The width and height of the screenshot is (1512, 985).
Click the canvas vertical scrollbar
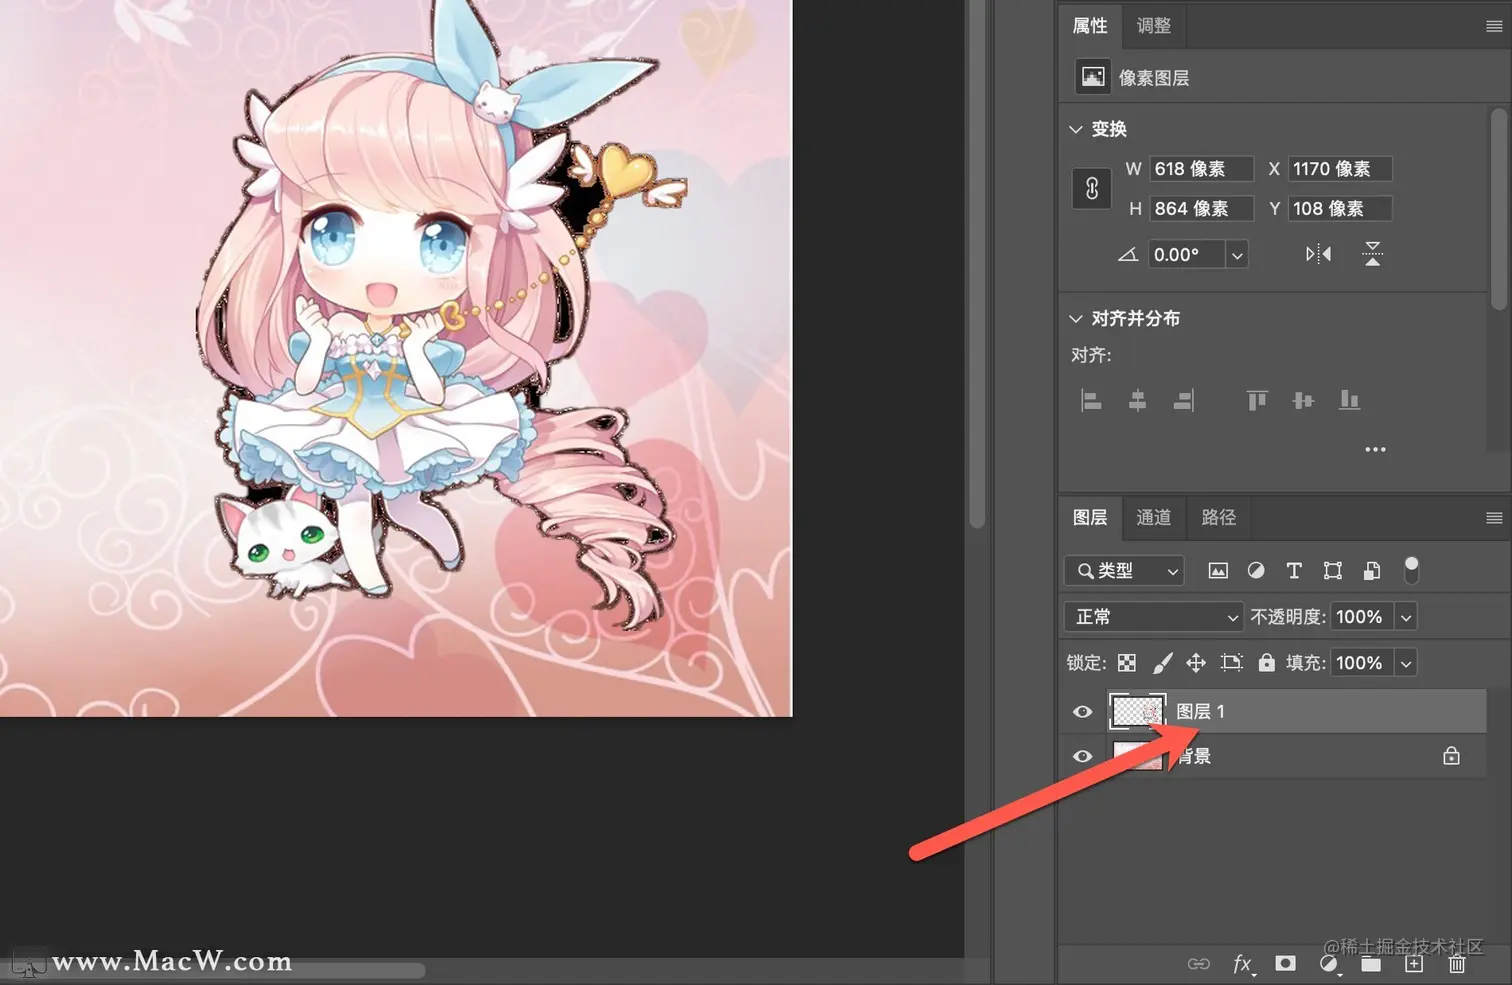[x=978, y=264]
